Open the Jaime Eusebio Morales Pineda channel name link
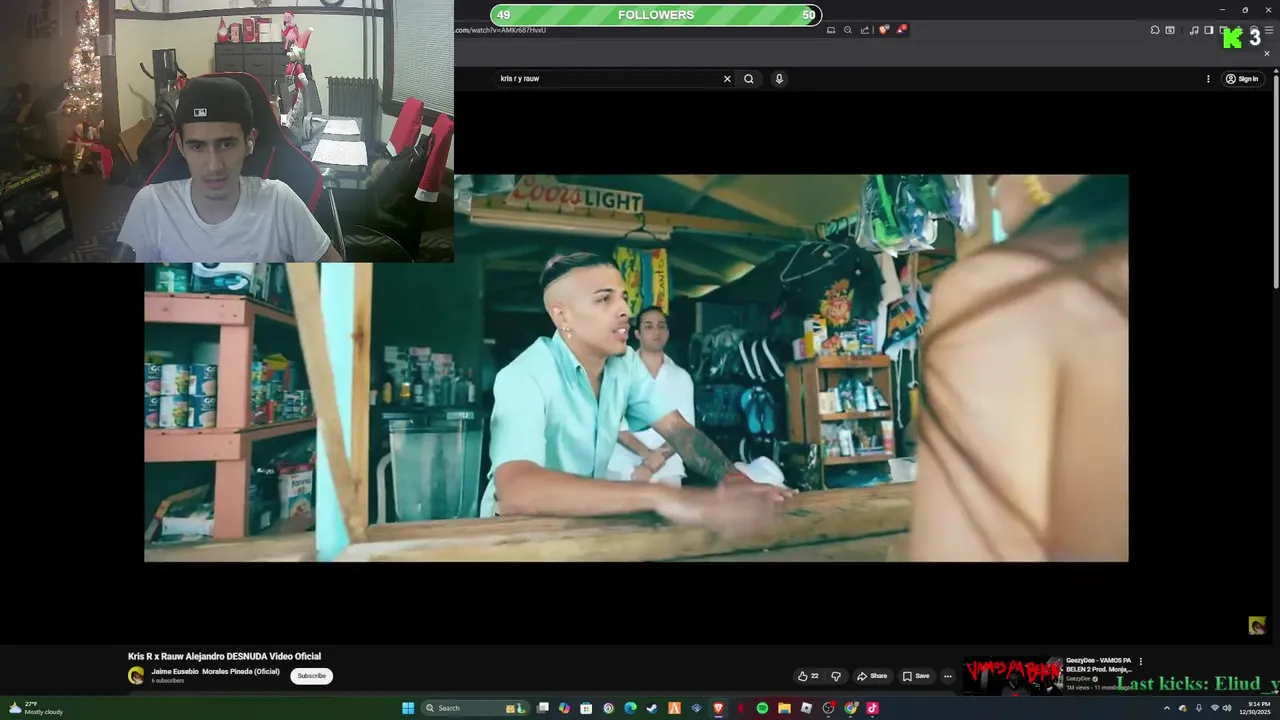 click(215, 672)
